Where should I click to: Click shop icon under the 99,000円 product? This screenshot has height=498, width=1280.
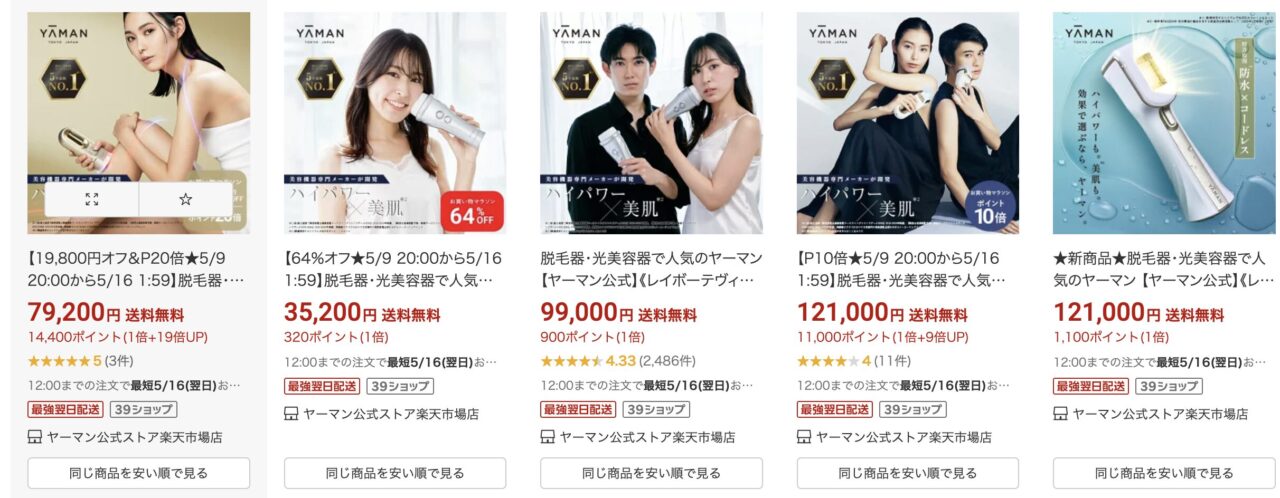548,437
